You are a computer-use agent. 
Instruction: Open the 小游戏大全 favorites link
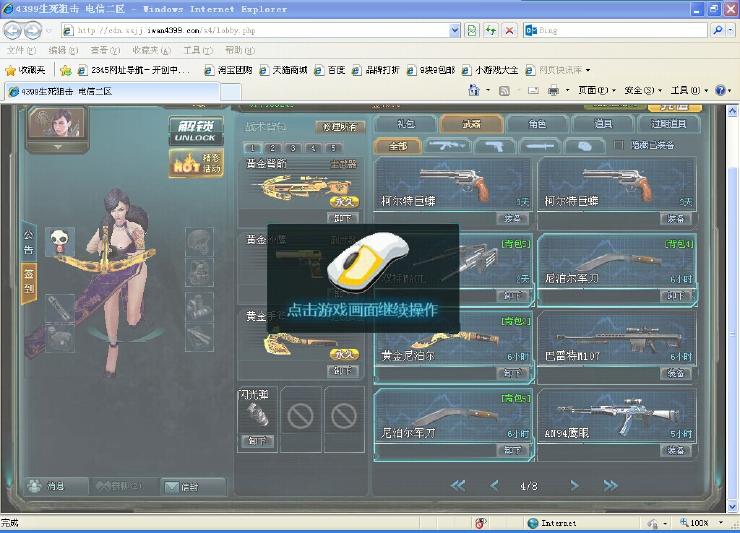tap(490, 70)
